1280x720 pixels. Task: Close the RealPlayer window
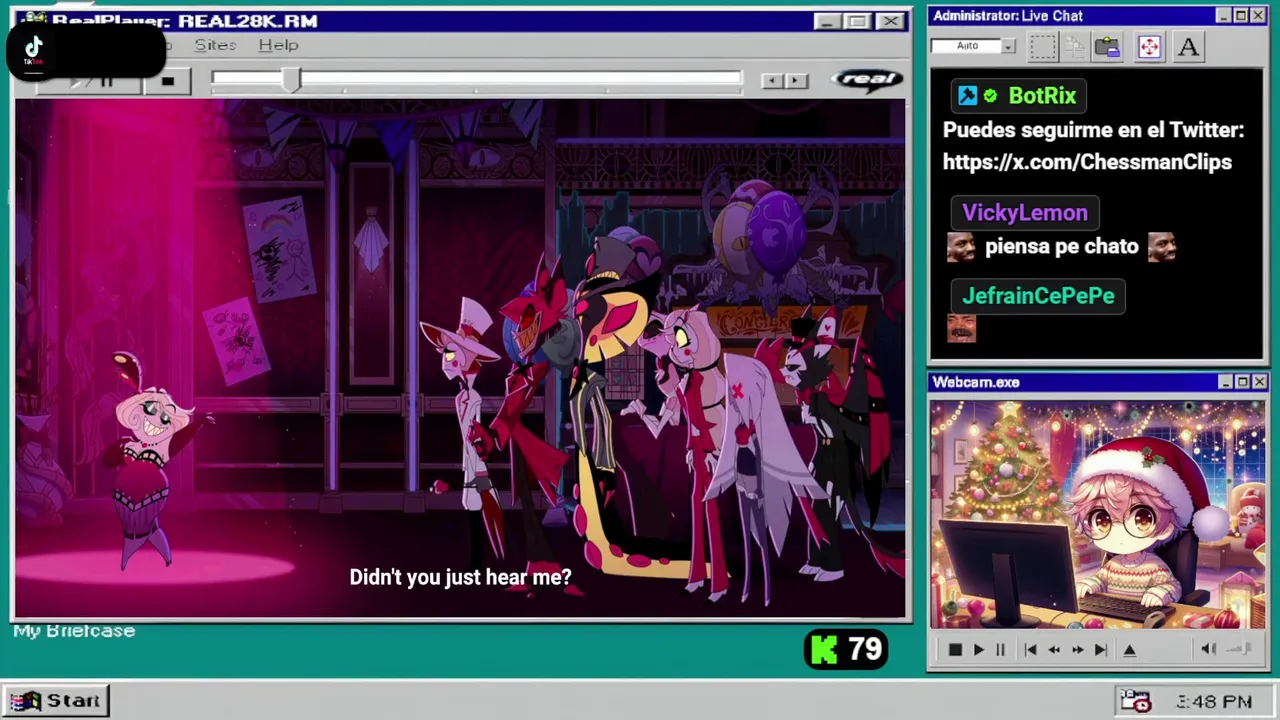(x=890, y=21)
